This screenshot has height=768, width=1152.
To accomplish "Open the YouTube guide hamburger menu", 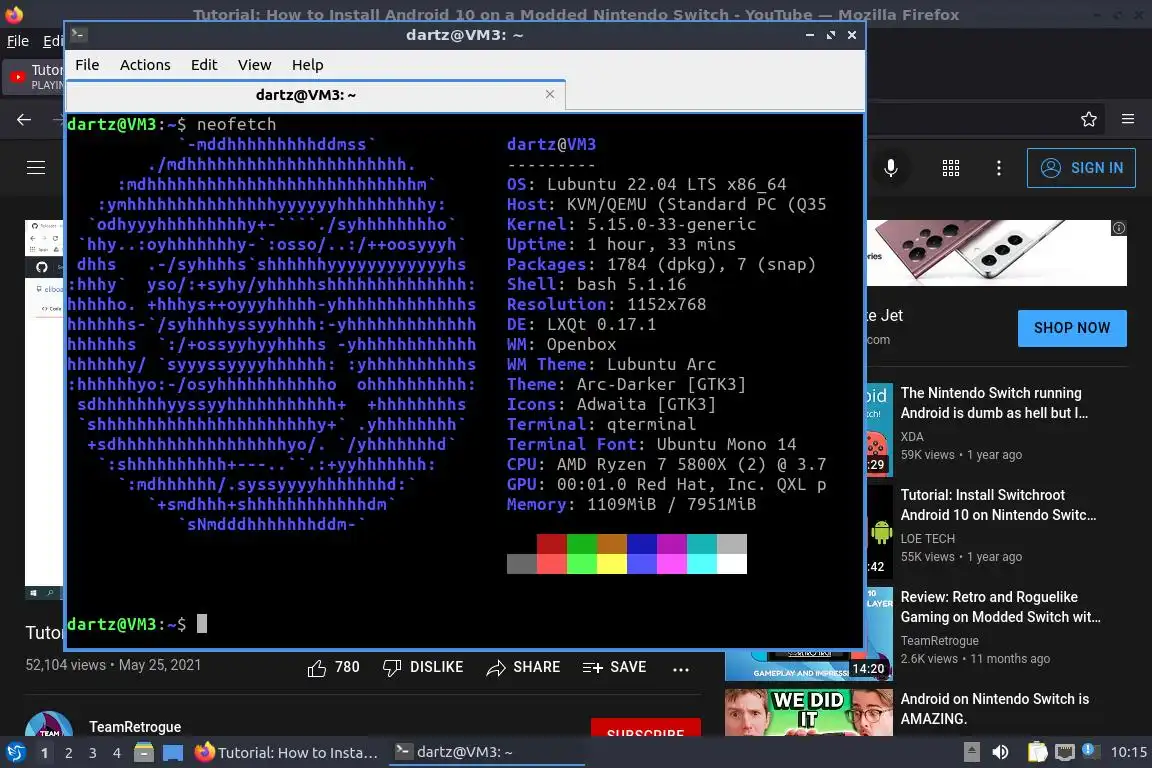I will pyautogui.click(x=36, y=168).
